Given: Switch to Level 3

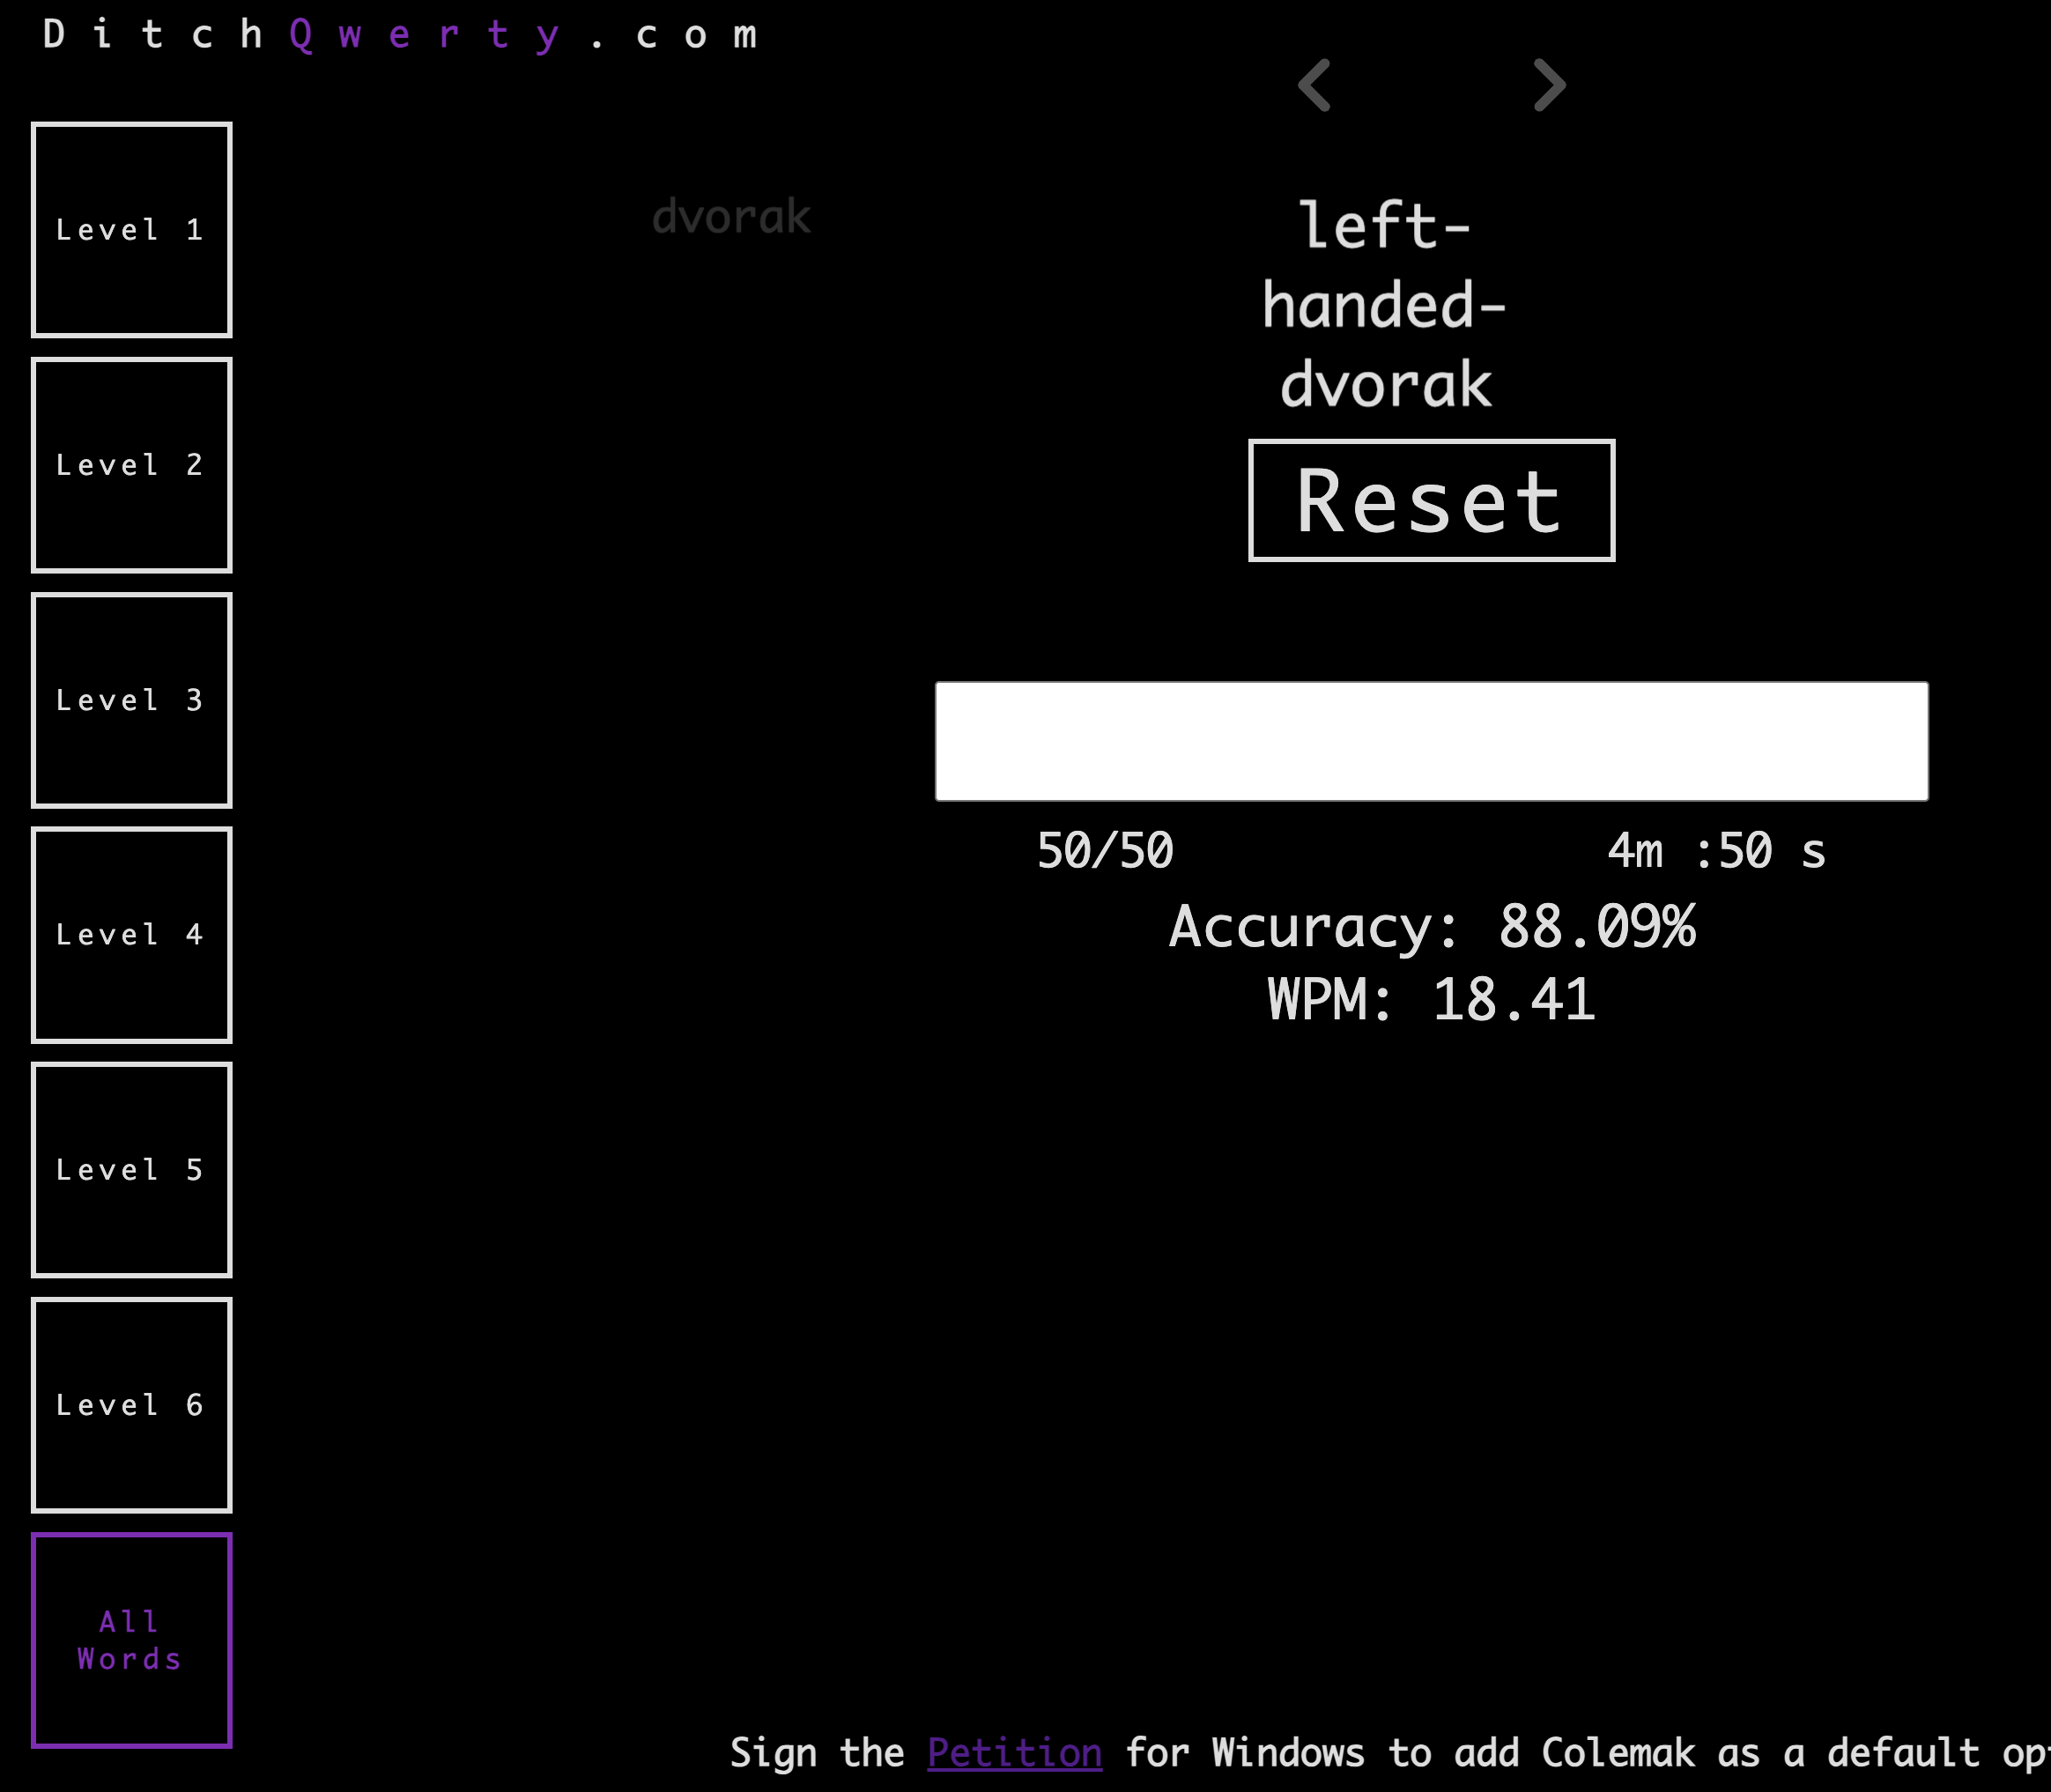Looking at the screenshot, I should tap(132, 700).
